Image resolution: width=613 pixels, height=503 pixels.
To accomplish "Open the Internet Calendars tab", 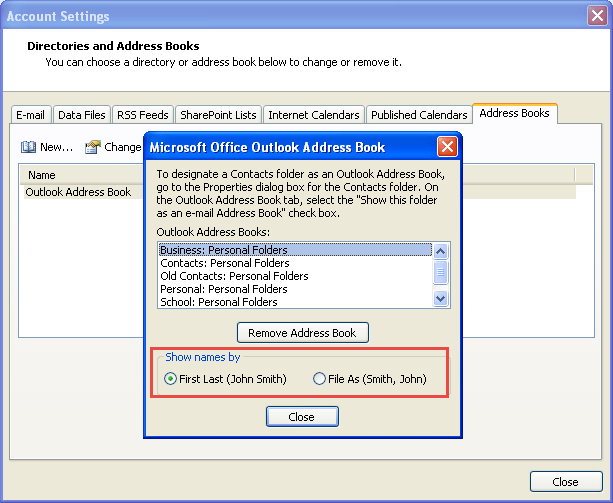I will pyautogui.click(x=314, y=115).
